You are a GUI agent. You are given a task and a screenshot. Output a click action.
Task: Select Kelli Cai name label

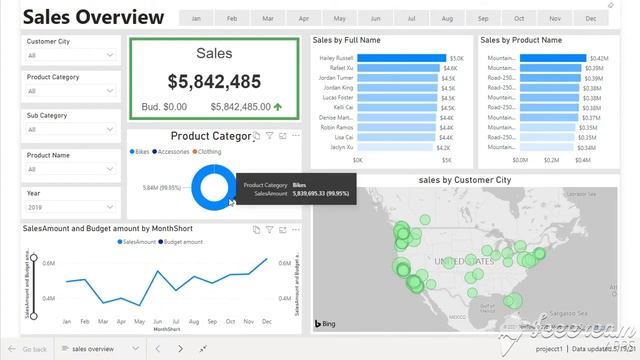343,107
